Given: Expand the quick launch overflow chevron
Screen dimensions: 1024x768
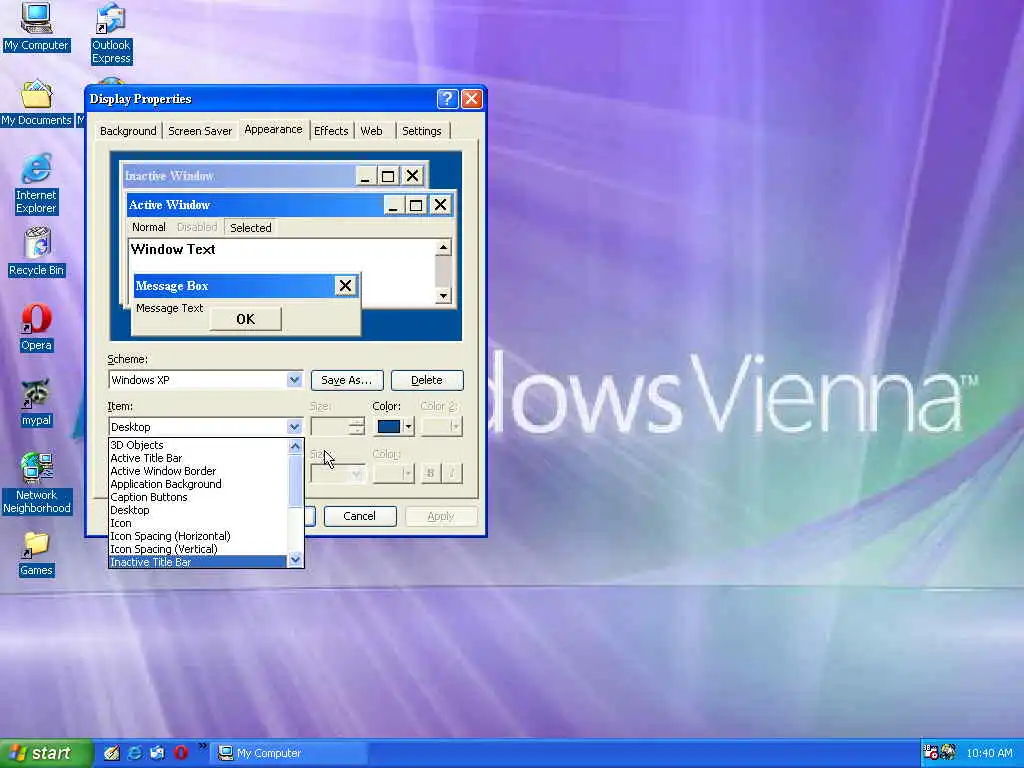Looking at the screenshot, I should pyautogui.click(x=202, y=746).
